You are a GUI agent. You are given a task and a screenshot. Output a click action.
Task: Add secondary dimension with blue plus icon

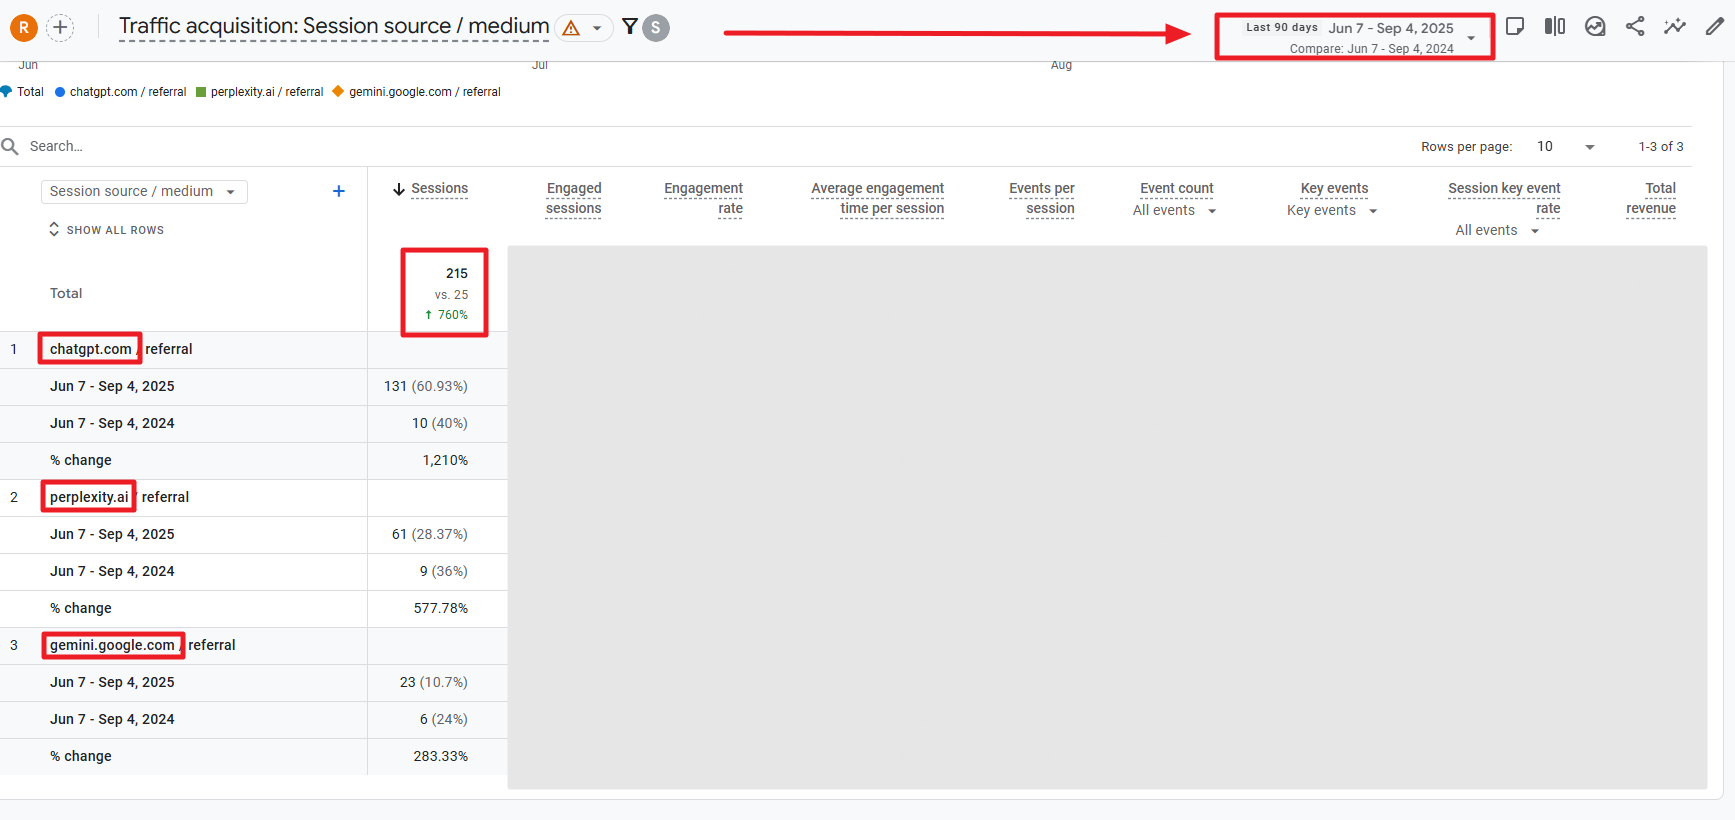coord(339,191)
